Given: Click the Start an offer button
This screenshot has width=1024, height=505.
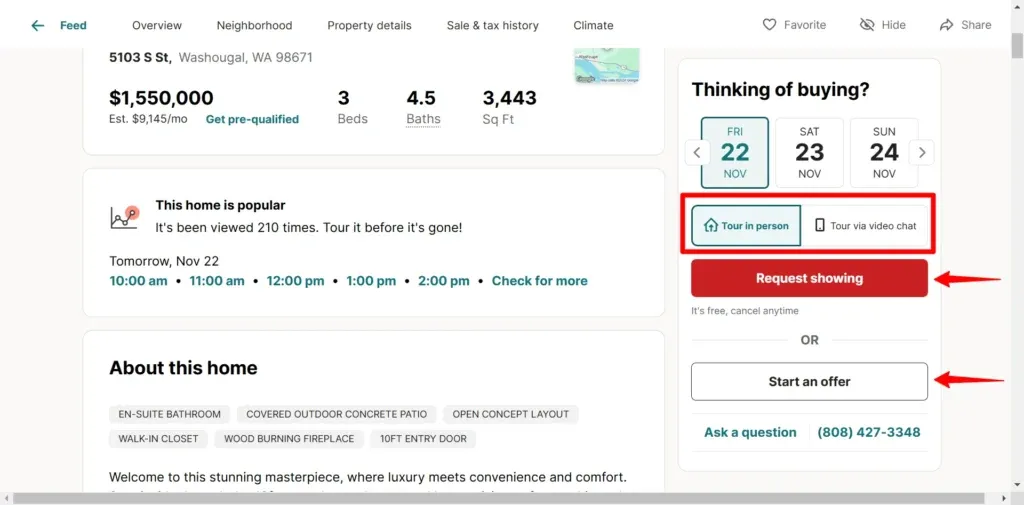Looking at the screenshot, I should [809, 381].
